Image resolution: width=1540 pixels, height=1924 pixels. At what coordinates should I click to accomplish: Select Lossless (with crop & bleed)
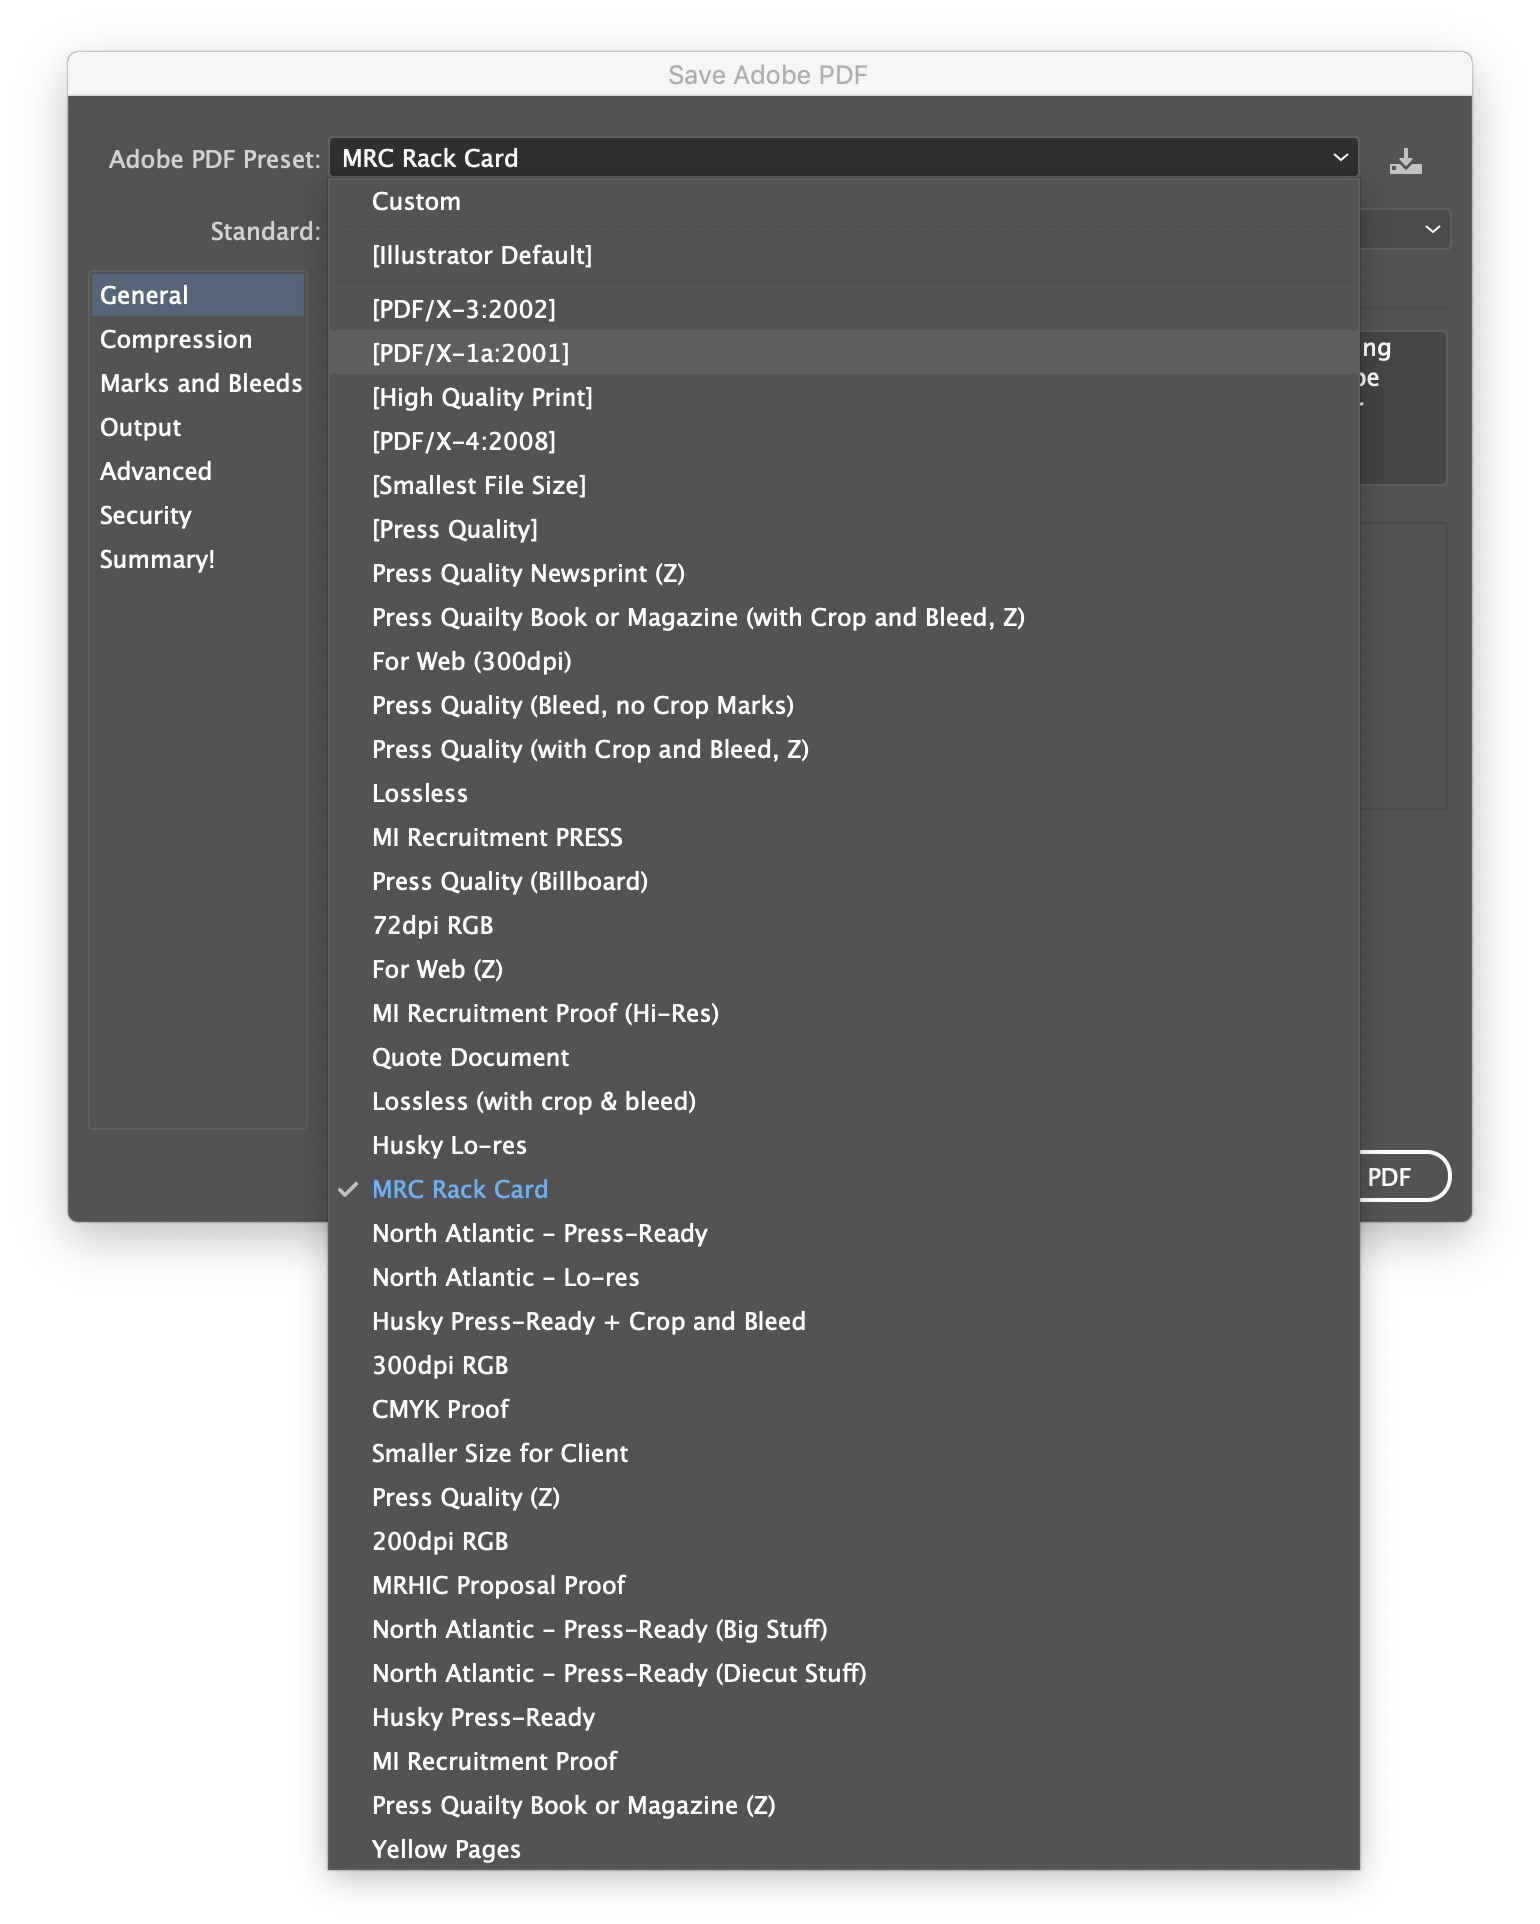click(844, 1101)
